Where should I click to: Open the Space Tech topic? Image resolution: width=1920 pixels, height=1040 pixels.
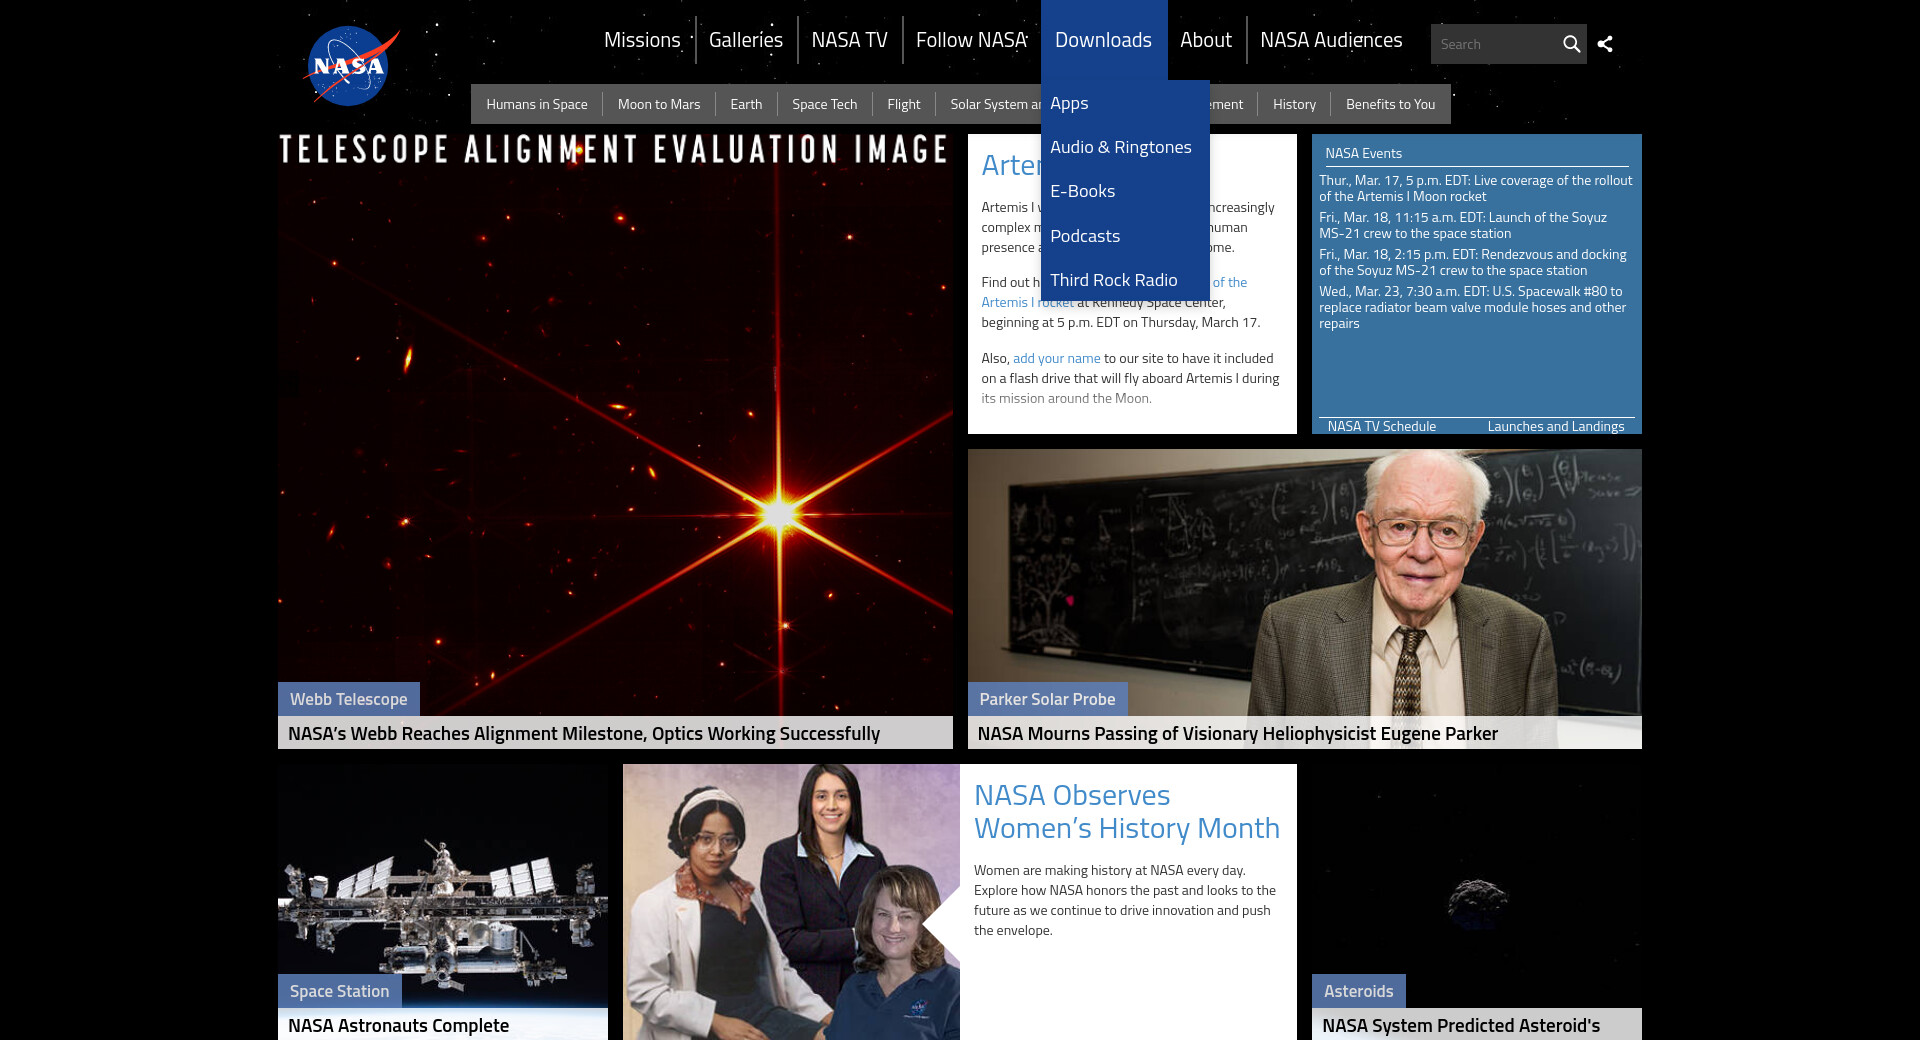point(825,104)
